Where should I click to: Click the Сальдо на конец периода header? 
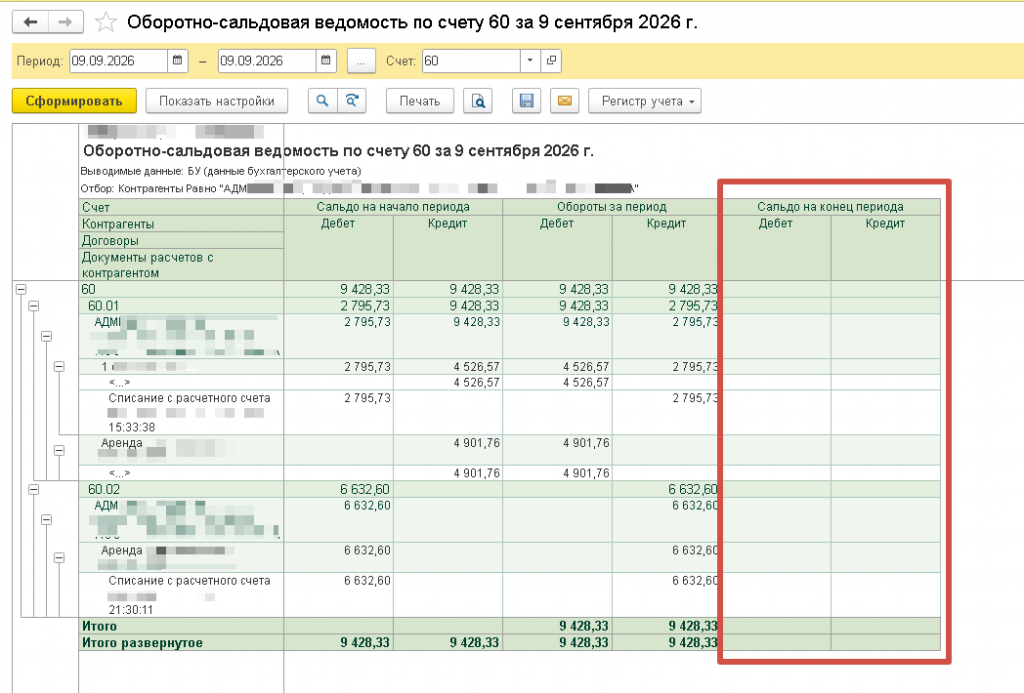click(x=831, y=206)
